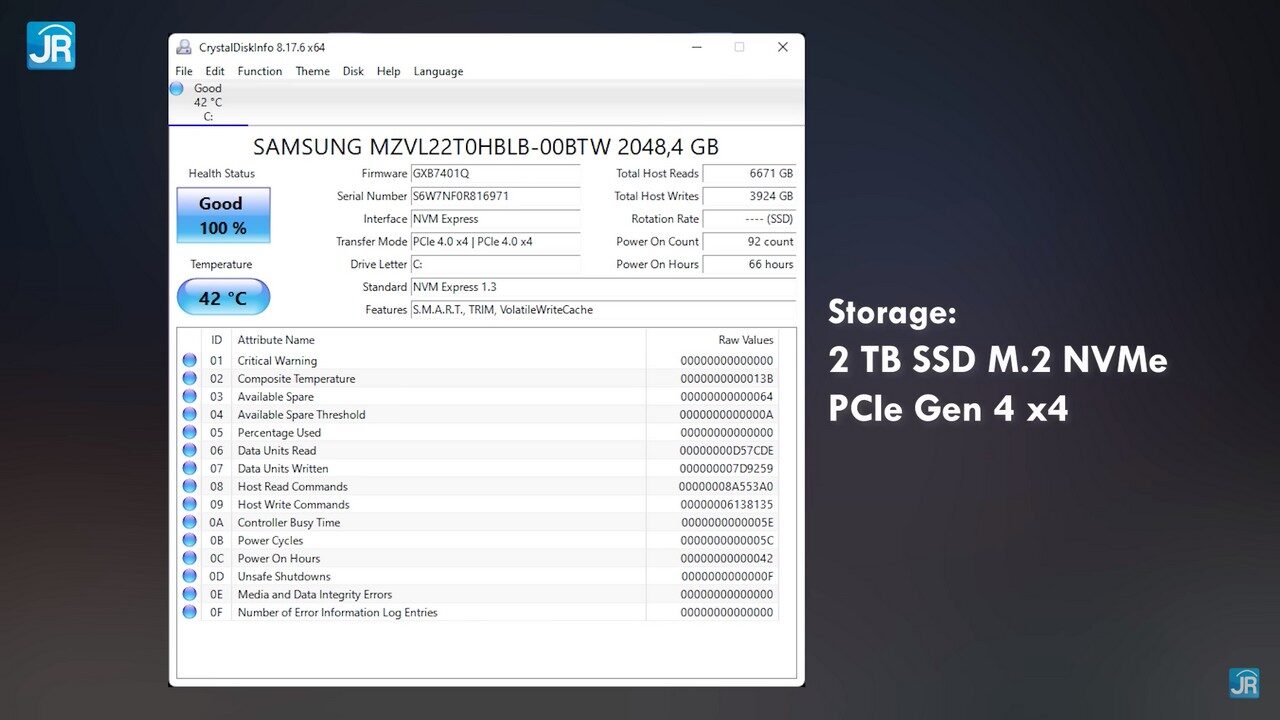This screenshot has height=720, width=1280.
Task: Select the C: drive tab showing Good 42°C
Action: [208, 102]
